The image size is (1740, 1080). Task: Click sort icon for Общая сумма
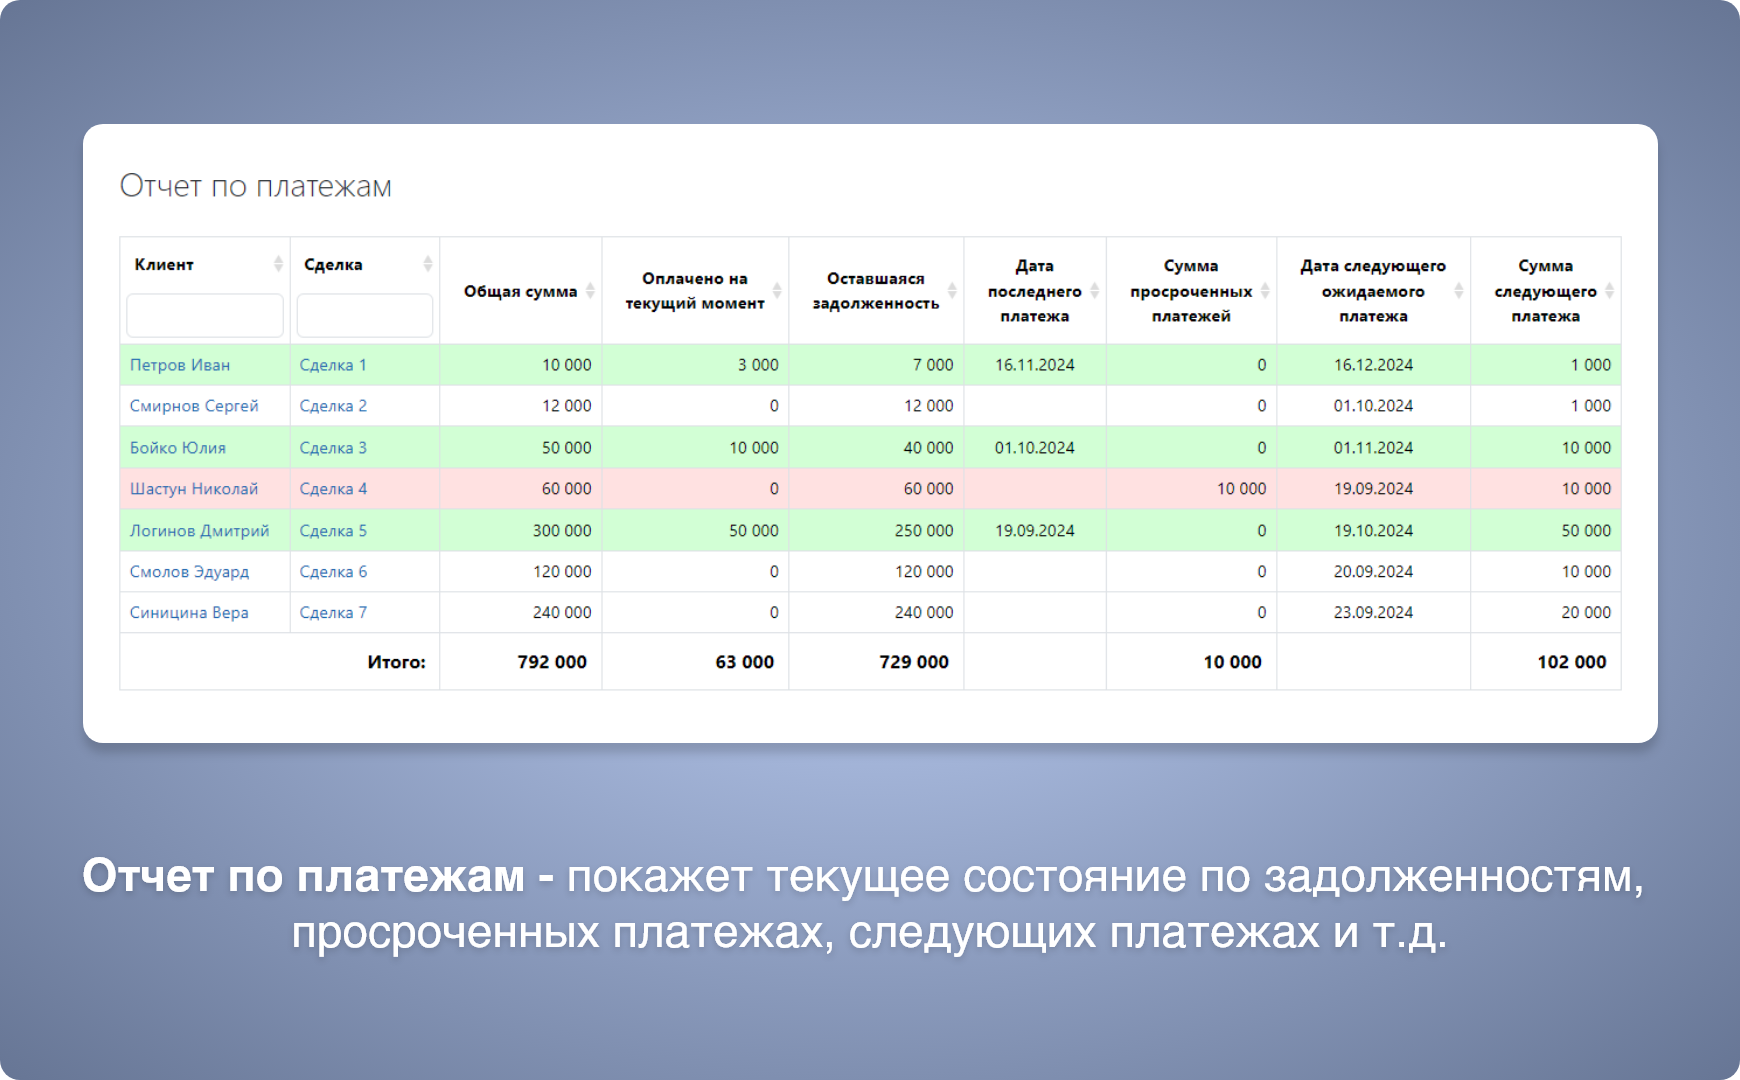[x=590, y=291]
